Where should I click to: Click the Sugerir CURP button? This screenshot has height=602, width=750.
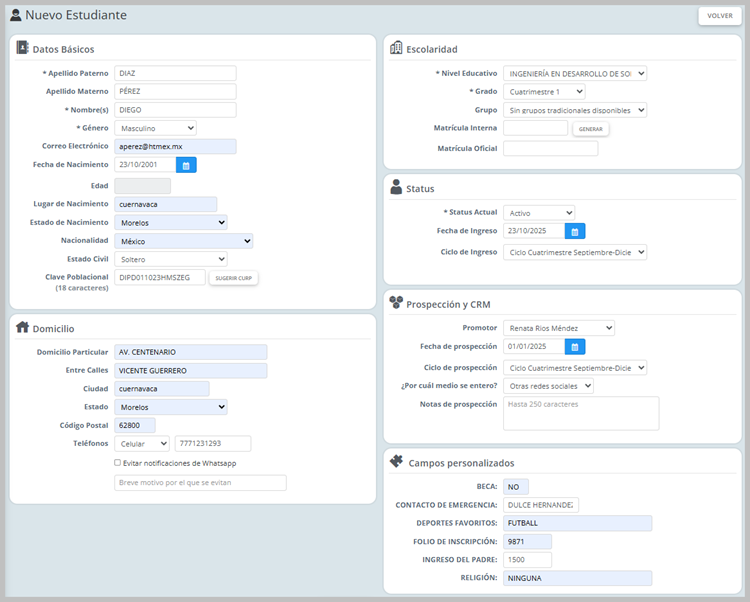point(233,278)
